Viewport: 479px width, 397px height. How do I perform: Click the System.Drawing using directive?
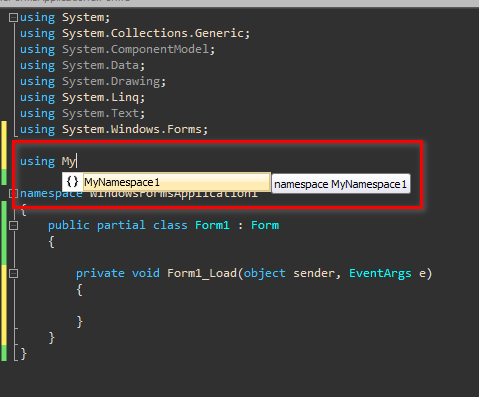[93, 81]
